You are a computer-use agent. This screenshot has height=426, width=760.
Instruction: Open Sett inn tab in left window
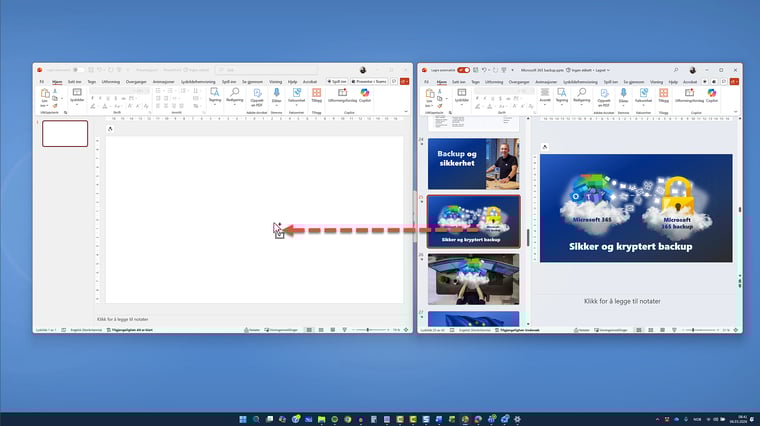coord(75,81)
